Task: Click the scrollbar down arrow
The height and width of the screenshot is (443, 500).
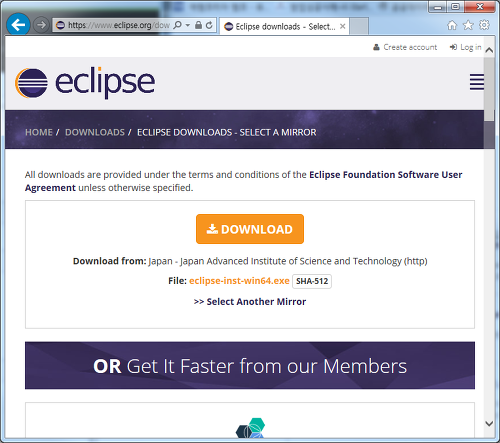Action: [489, 424]
